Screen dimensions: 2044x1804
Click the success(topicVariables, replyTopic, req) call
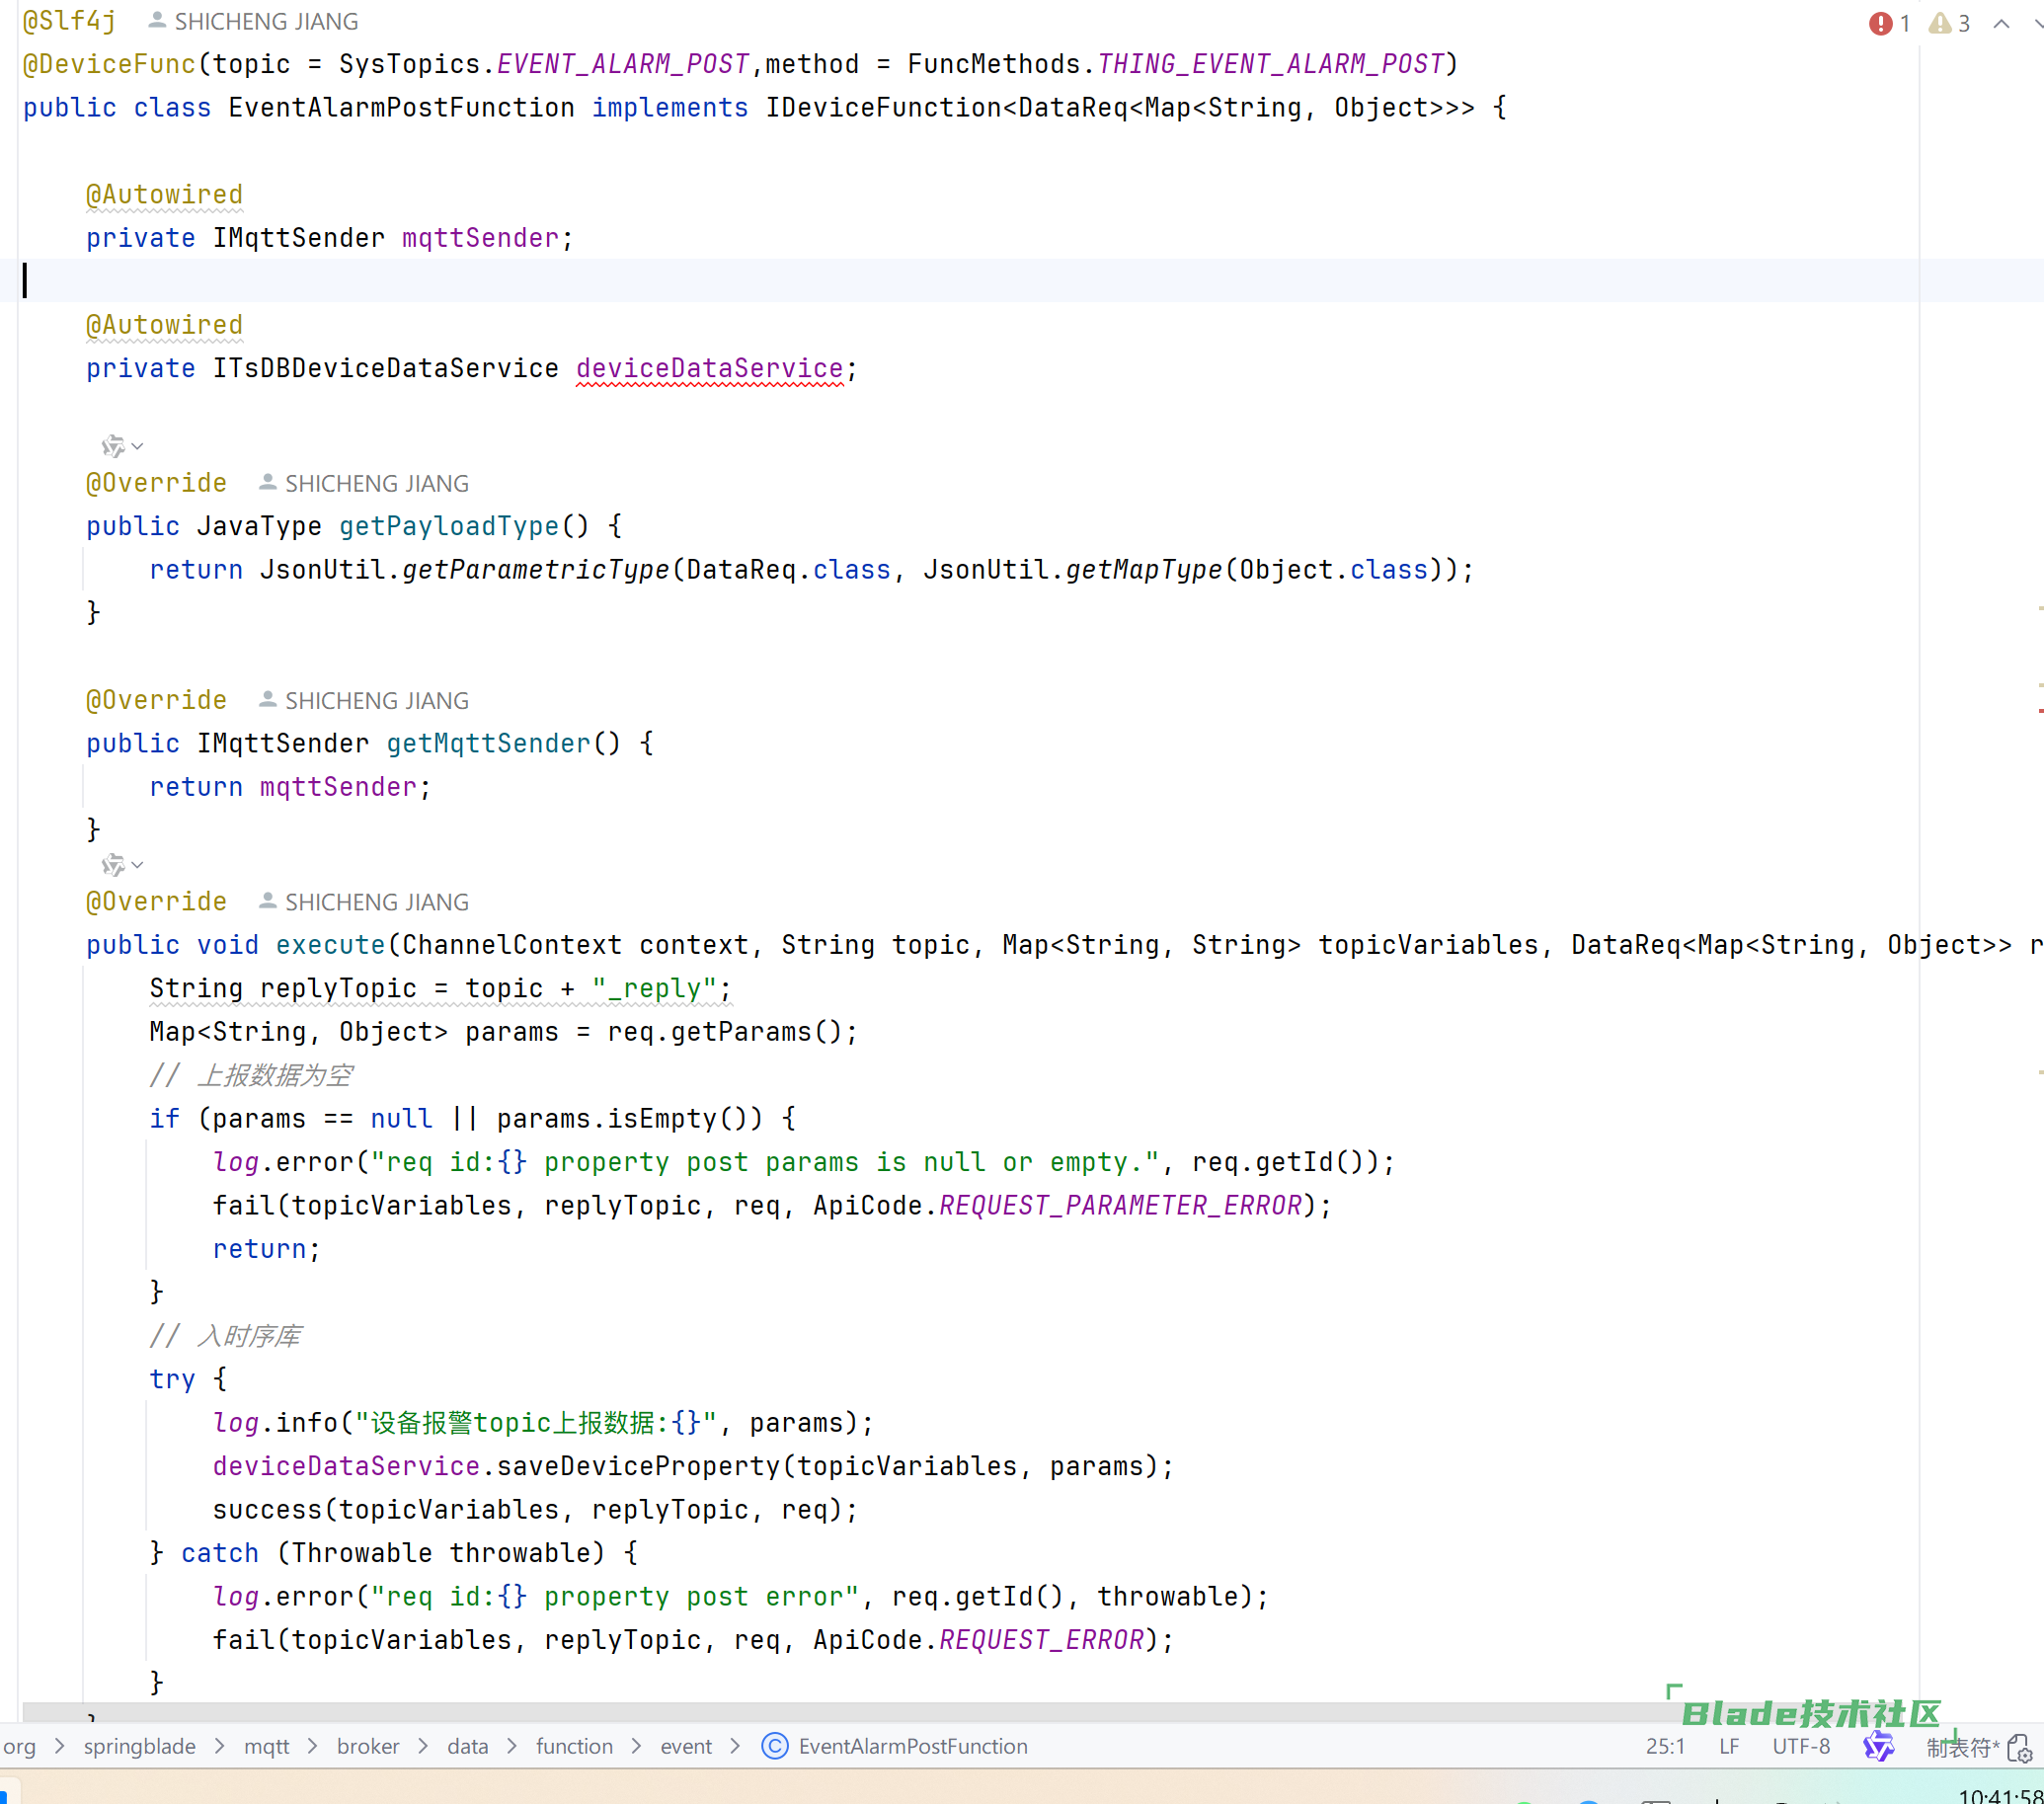[535, 1510]
